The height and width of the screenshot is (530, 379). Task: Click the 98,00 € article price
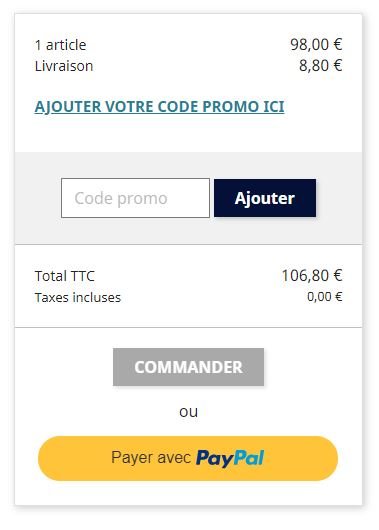coord(316,45)
